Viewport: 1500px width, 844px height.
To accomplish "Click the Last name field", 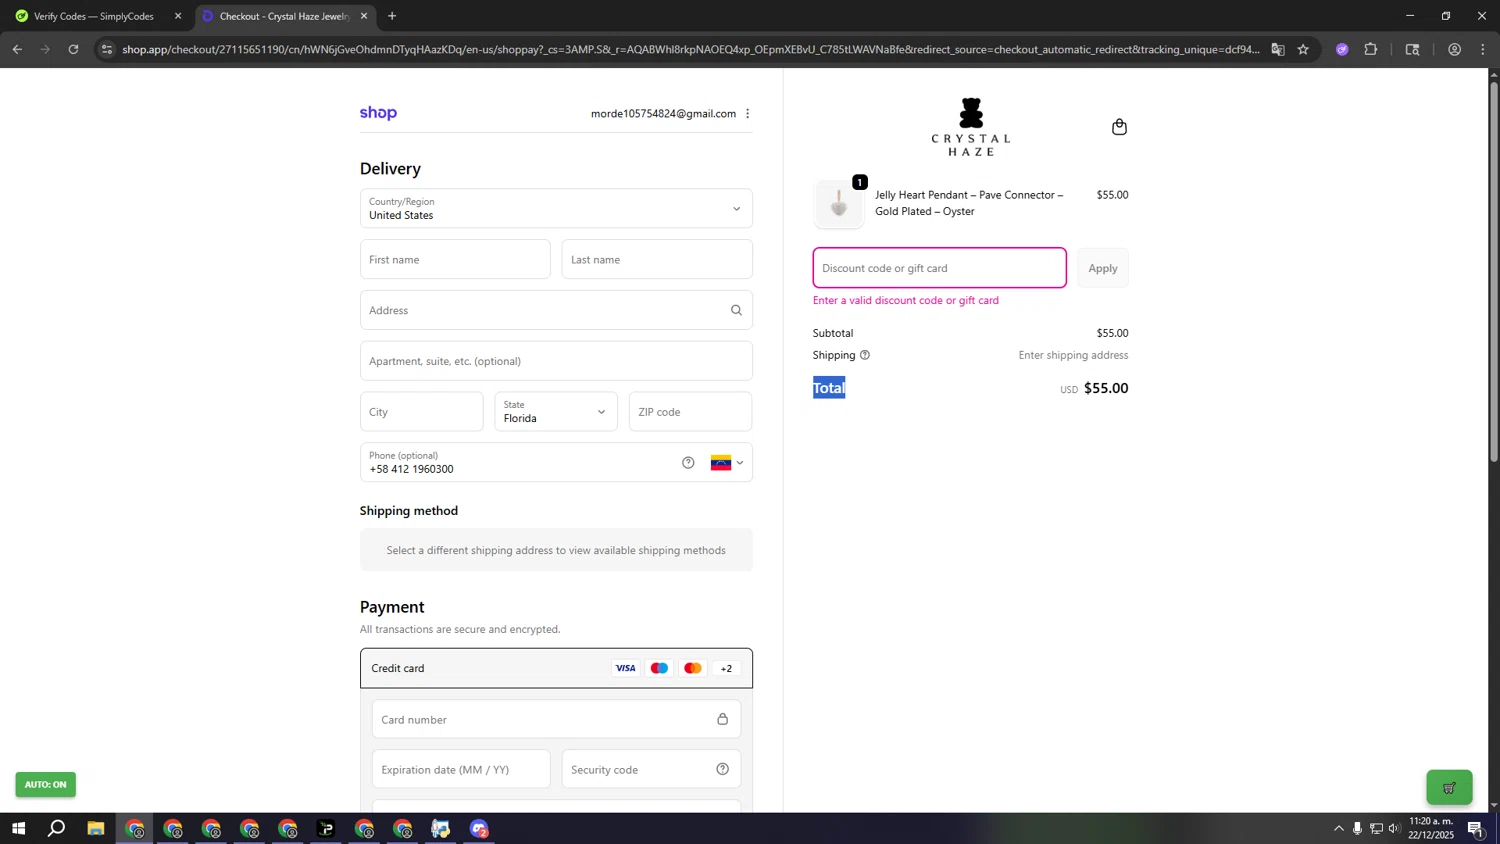I will (x=657, y=259).
